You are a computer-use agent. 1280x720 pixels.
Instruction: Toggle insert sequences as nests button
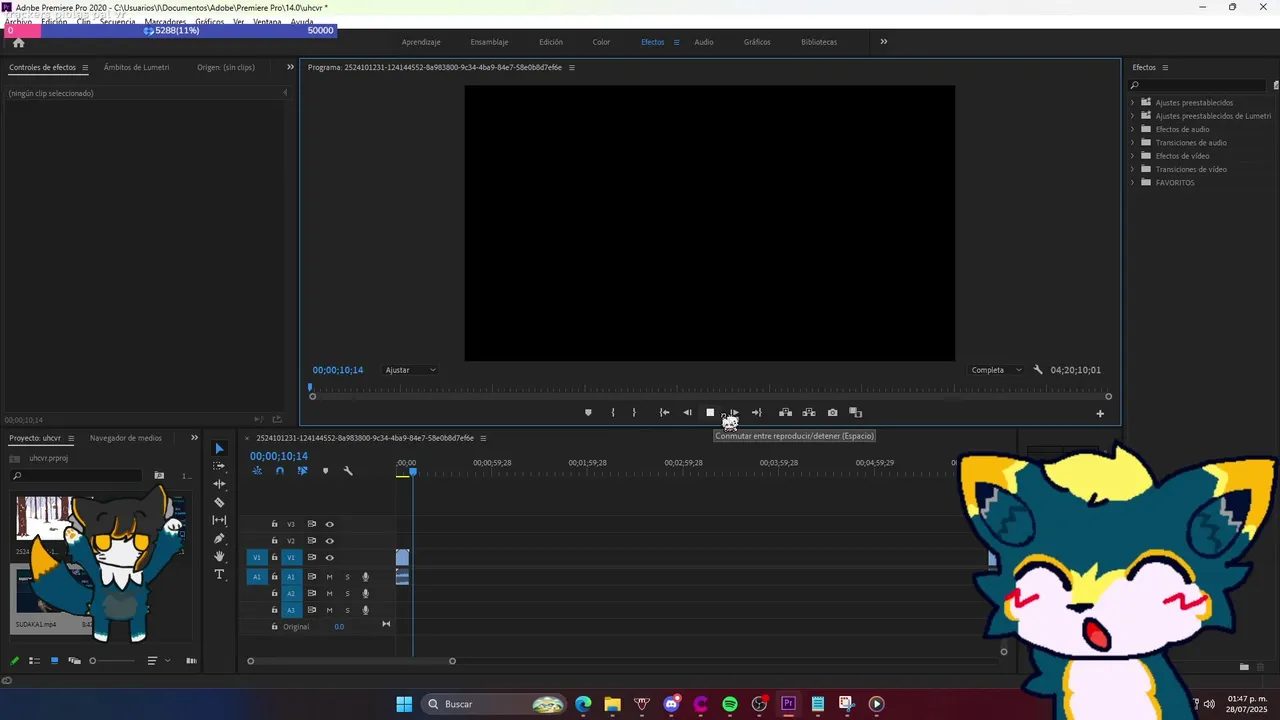pyautogui.click(x=257, y=471)
